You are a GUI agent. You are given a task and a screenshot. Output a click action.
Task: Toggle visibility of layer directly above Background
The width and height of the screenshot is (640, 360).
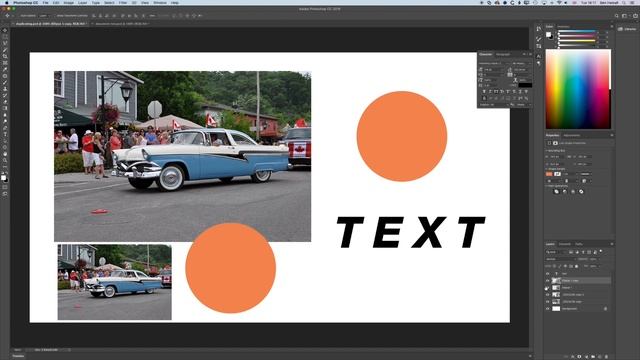click(x=547, y=302)
